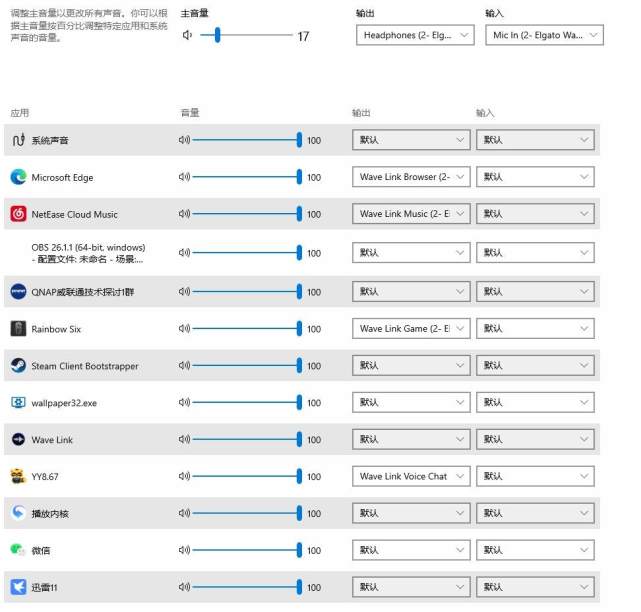Mute the 系统声音 speaker icon

[184, 140]
